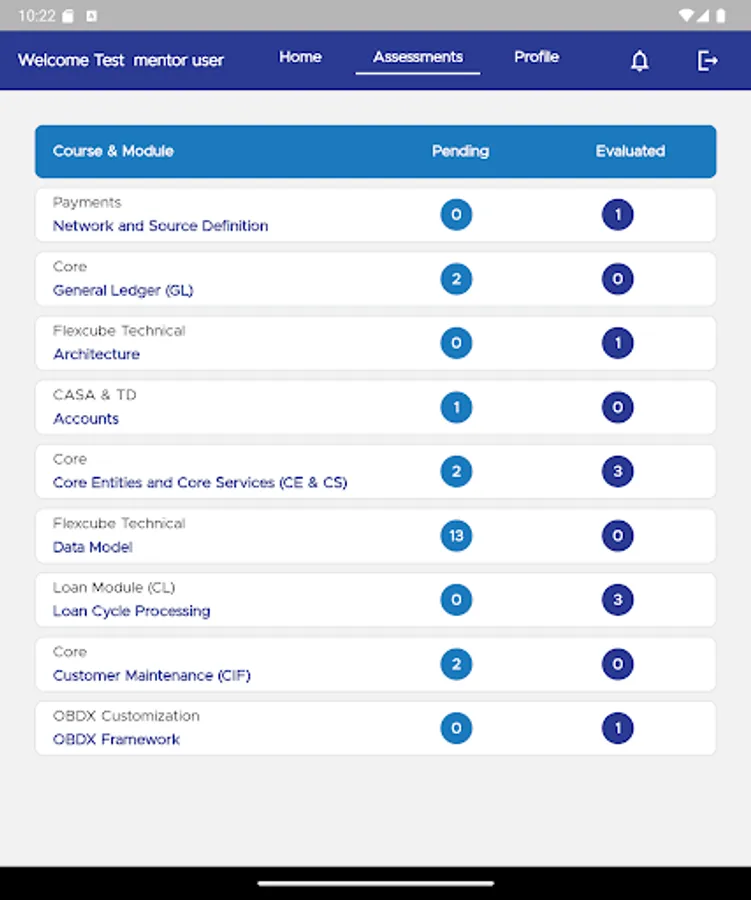Tap the pending badge for General Ledger (GL)
751x900 pixels.
tap(456, 279)
